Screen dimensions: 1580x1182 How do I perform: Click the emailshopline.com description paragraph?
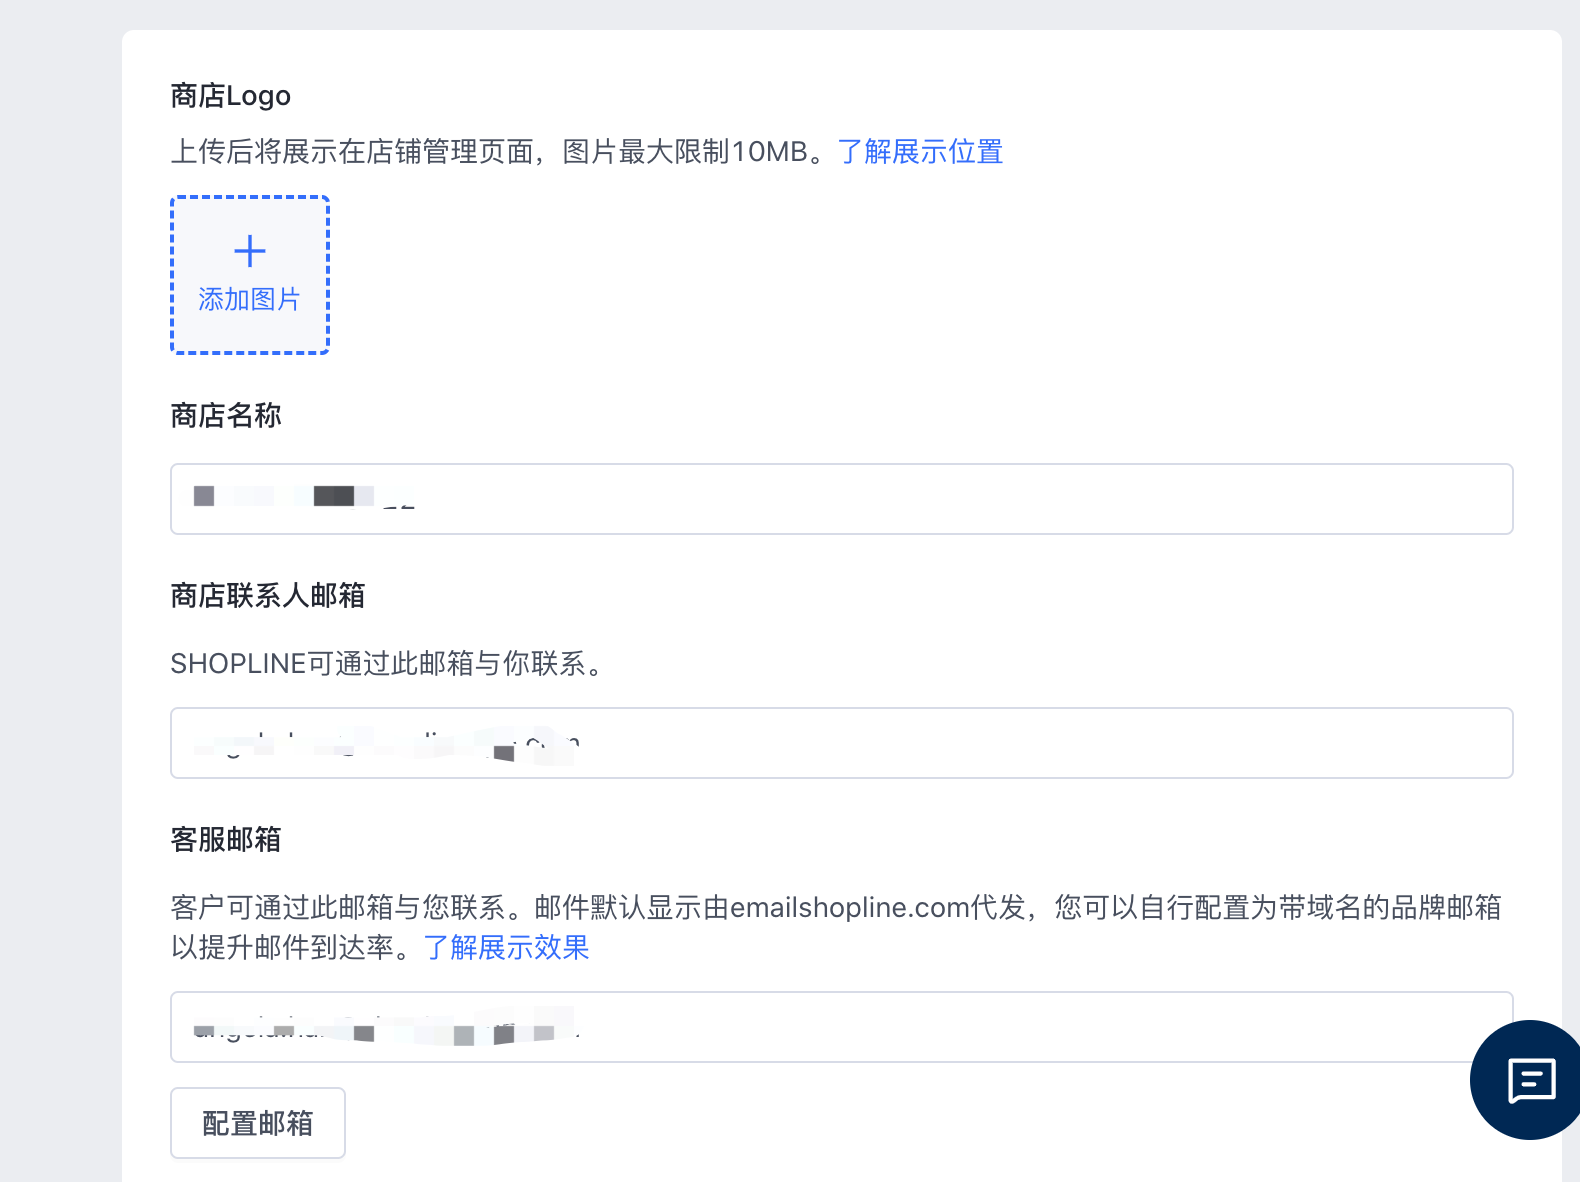click(836, 908)
